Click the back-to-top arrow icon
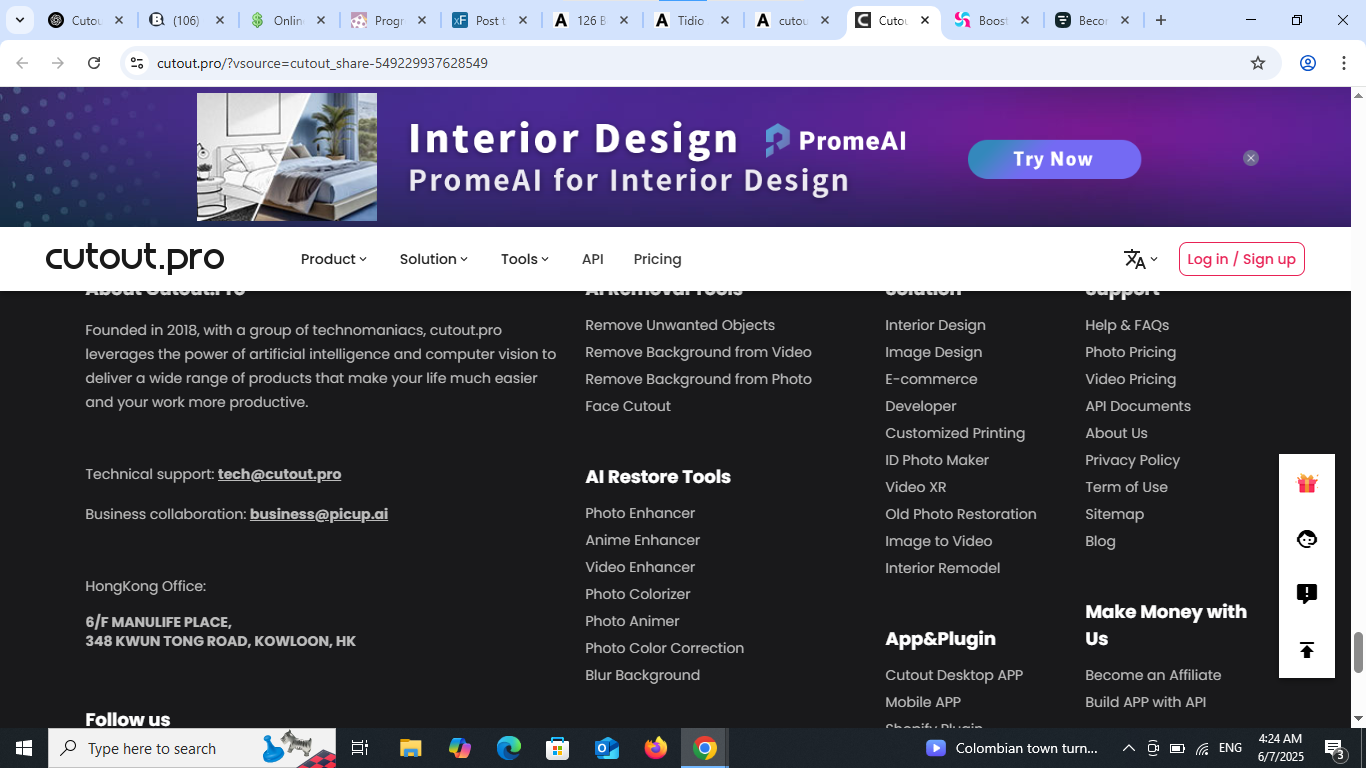 coord(1307,650)
